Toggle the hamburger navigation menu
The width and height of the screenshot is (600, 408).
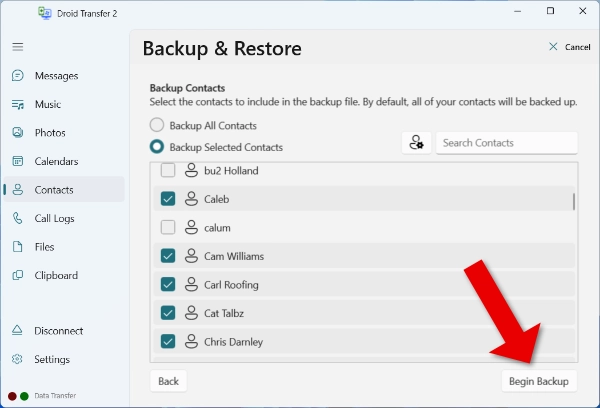pyautogui.click(x=17, y=47)
